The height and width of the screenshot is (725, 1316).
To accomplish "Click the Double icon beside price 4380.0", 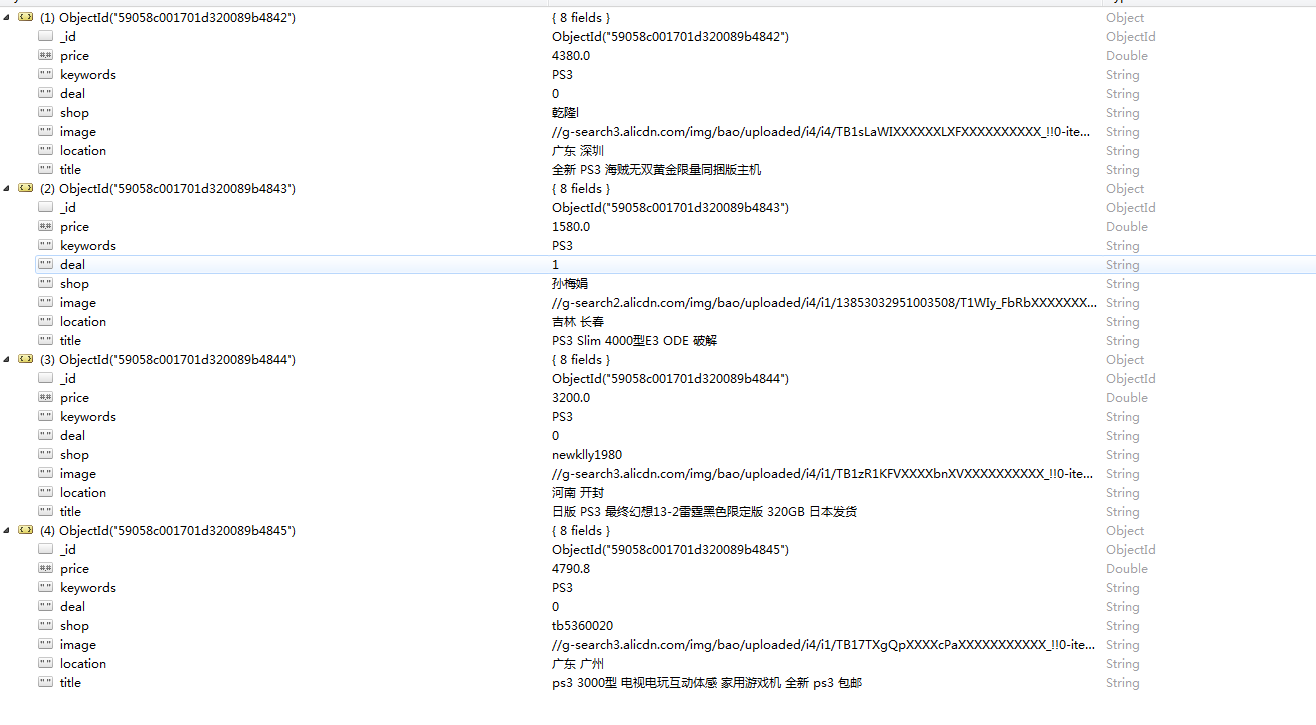I will pyautogui.click(x=45, y=56).
